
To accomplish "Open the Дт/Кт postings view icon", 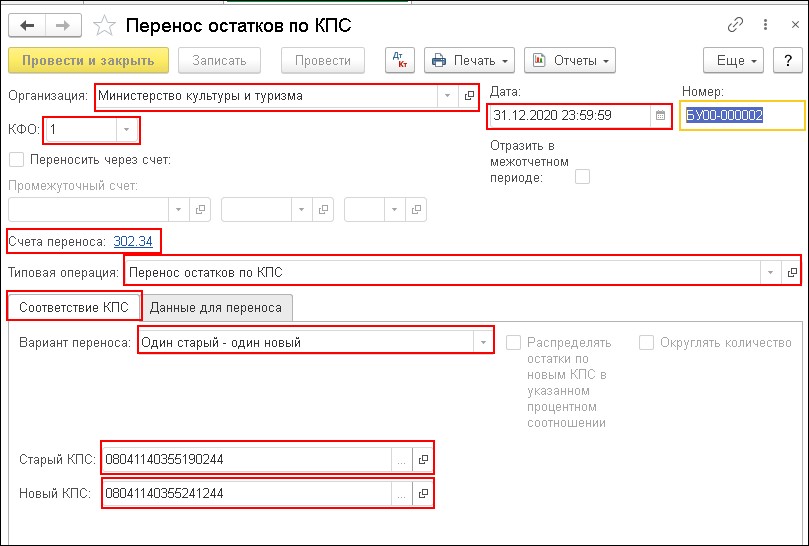I will coord(400,60).
